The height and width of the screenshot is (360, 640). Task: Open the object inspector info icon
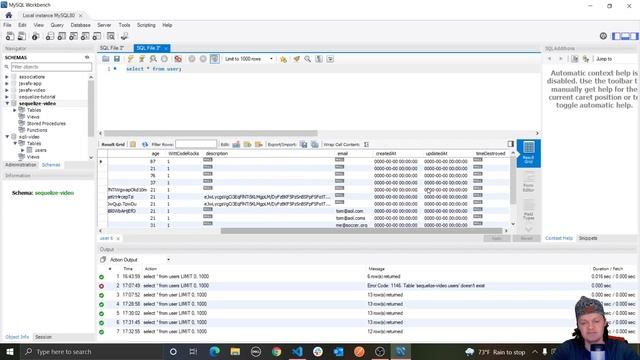coord(36,36)
